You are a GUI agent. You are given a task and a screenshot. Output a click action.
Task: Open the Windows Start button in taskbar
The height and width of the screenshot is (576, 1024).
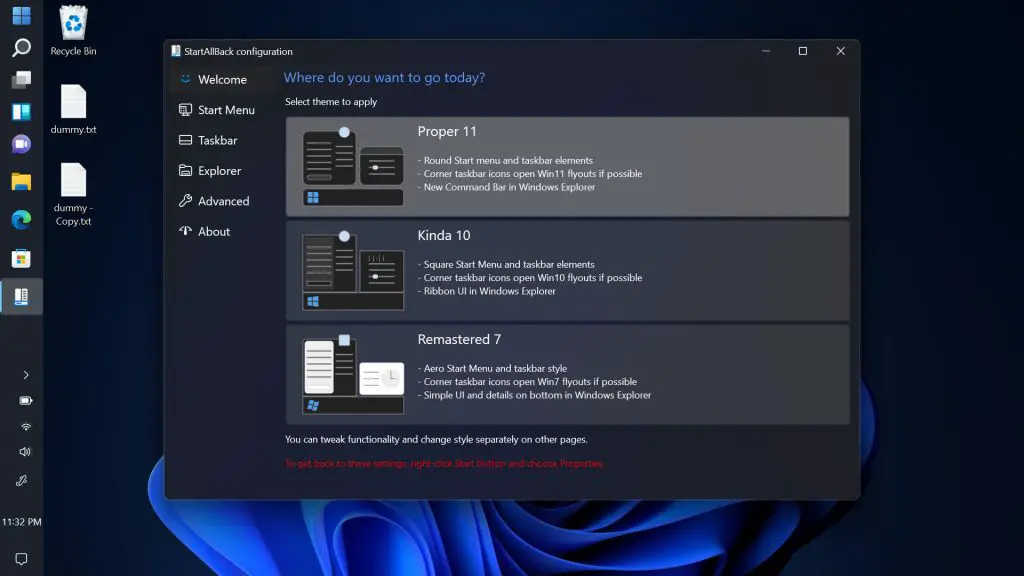(x=21, y=15)
